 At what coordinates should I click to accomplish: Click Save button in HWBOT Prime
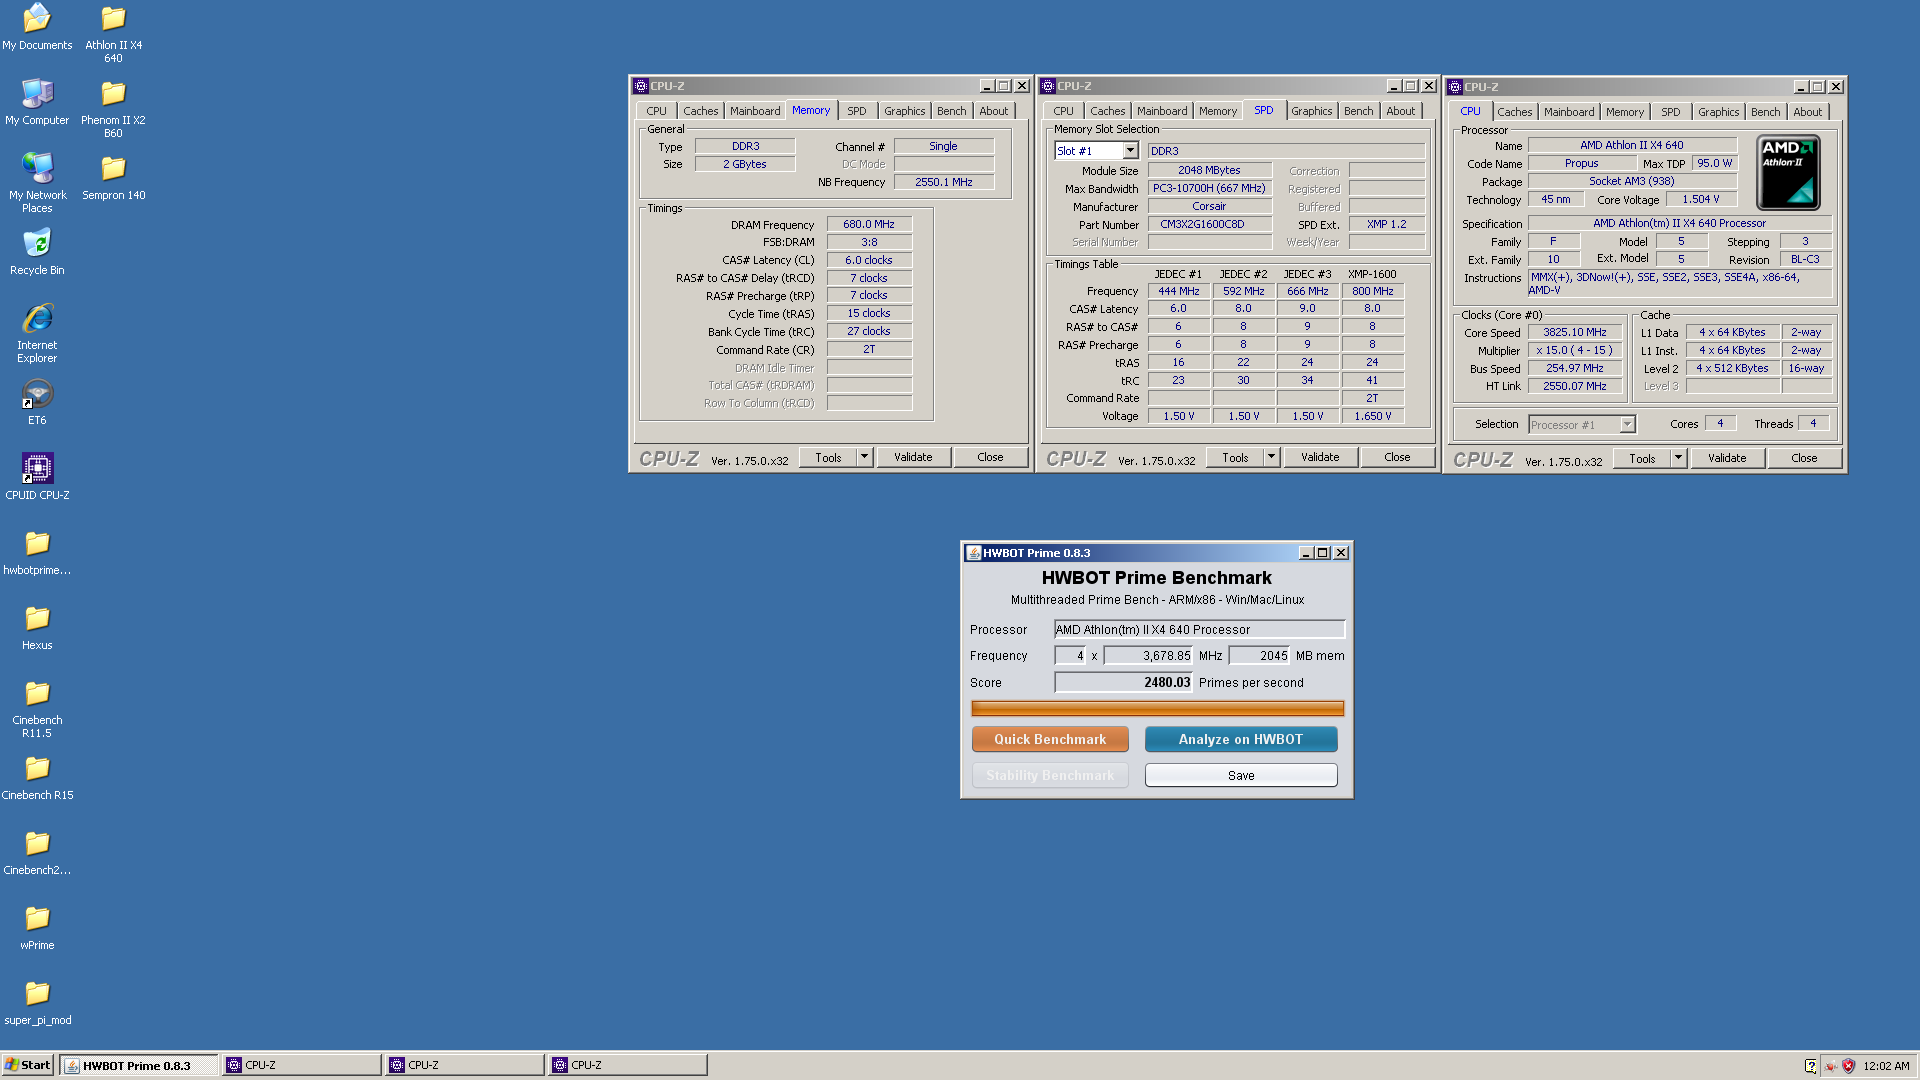pos(1241,775)
